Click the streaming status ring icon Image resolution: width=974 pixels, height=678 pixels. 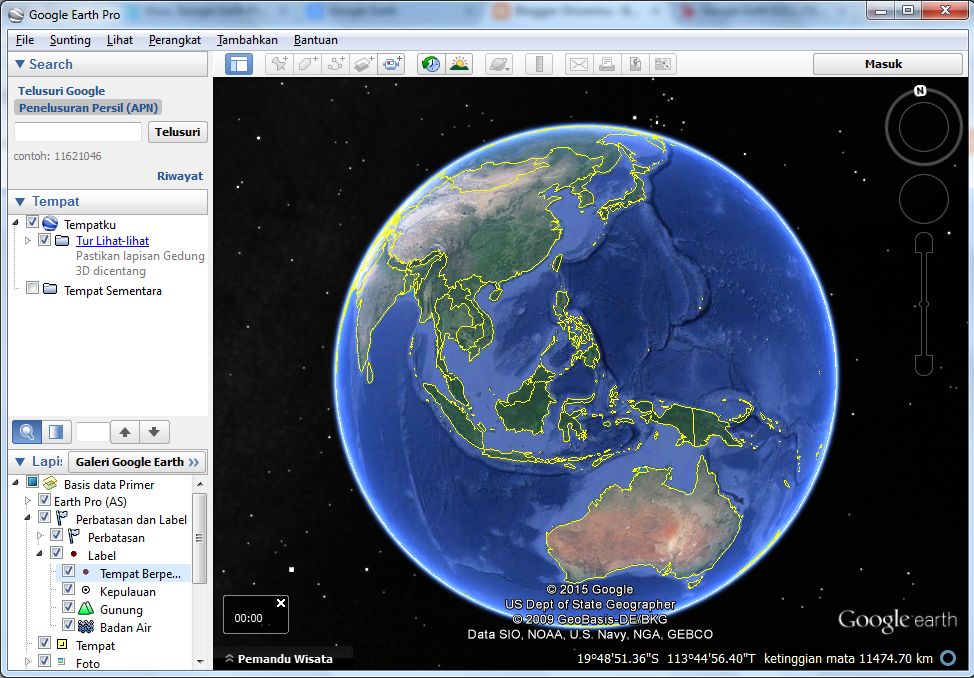point(948,657)
